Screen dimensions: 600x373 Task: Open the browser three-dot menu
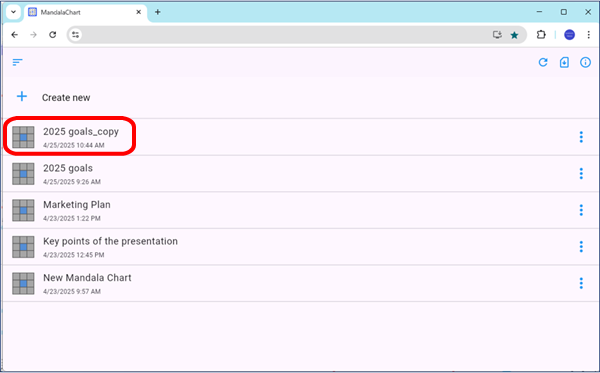pyautogui.click(x=589, y=35)
